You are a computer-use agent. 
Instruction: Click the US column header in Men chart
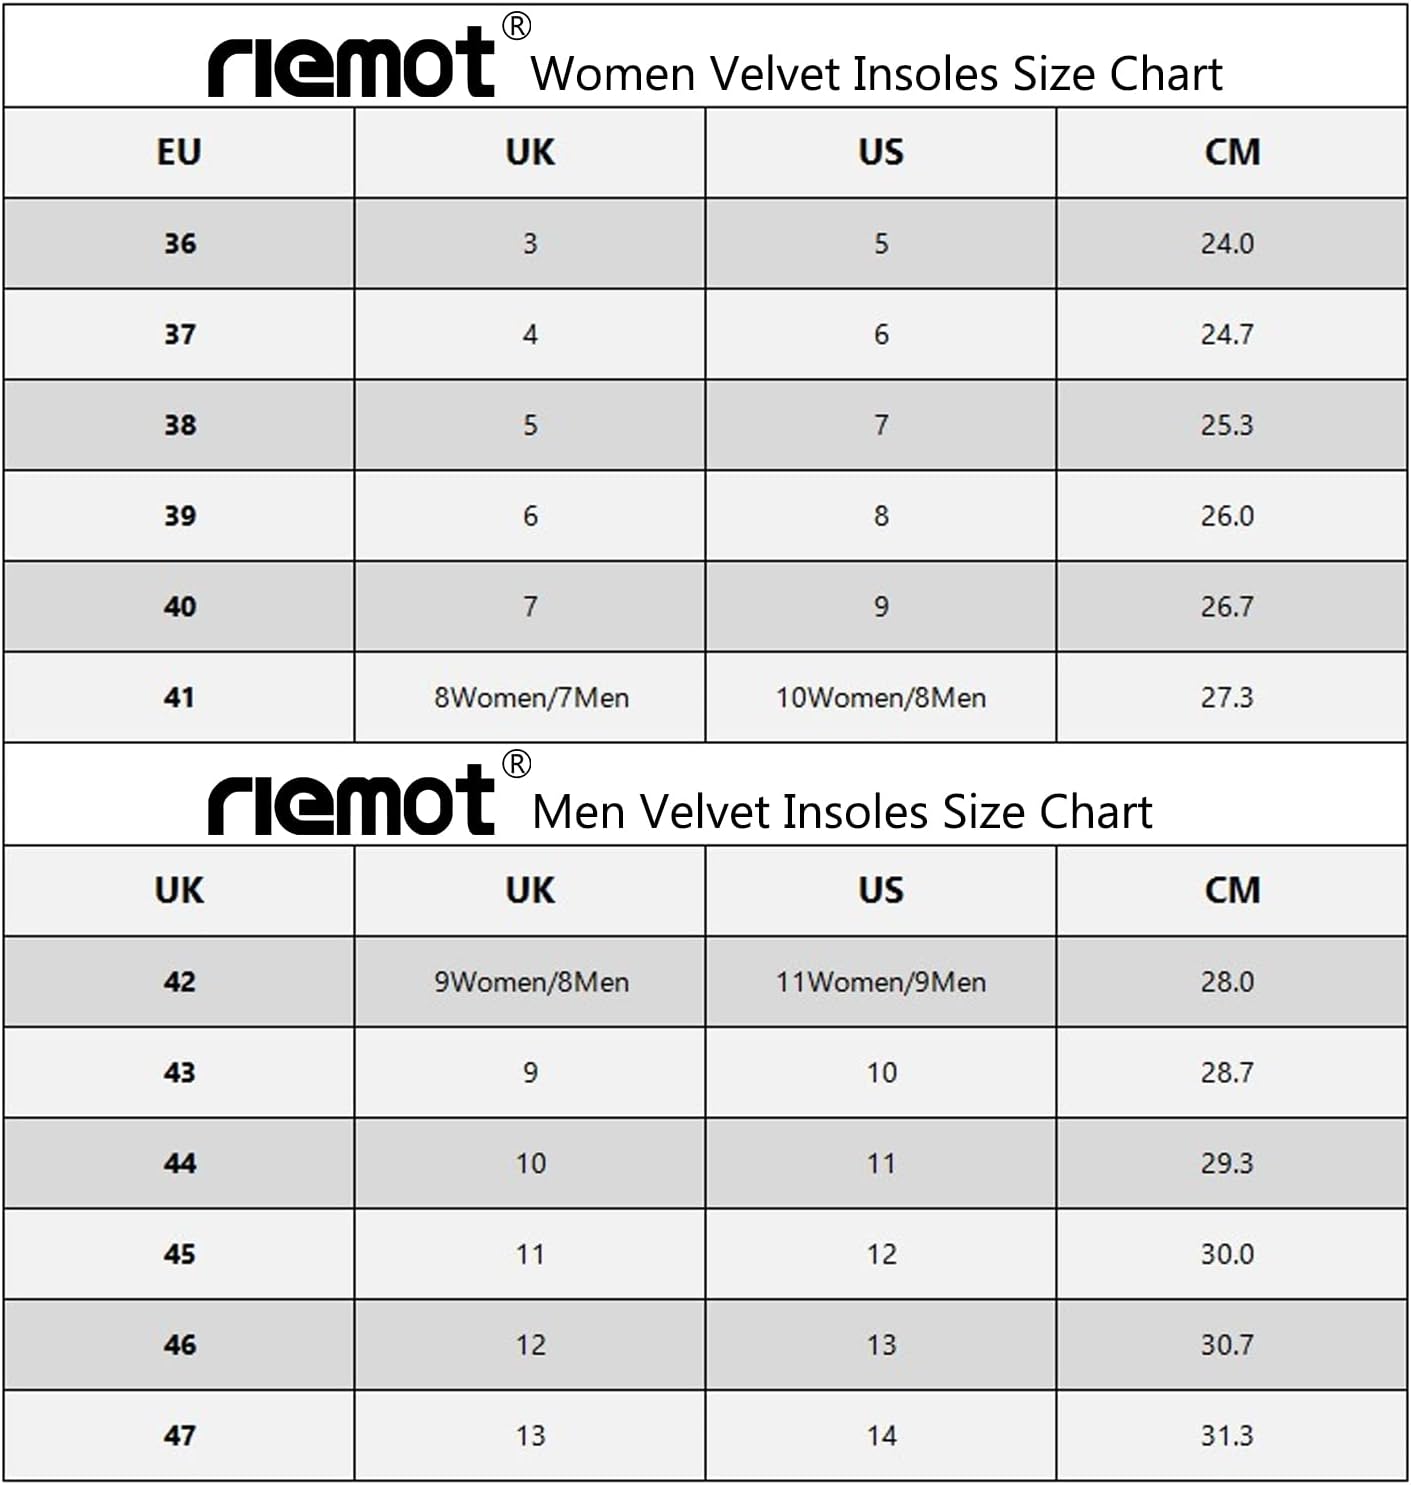[881, 890]
